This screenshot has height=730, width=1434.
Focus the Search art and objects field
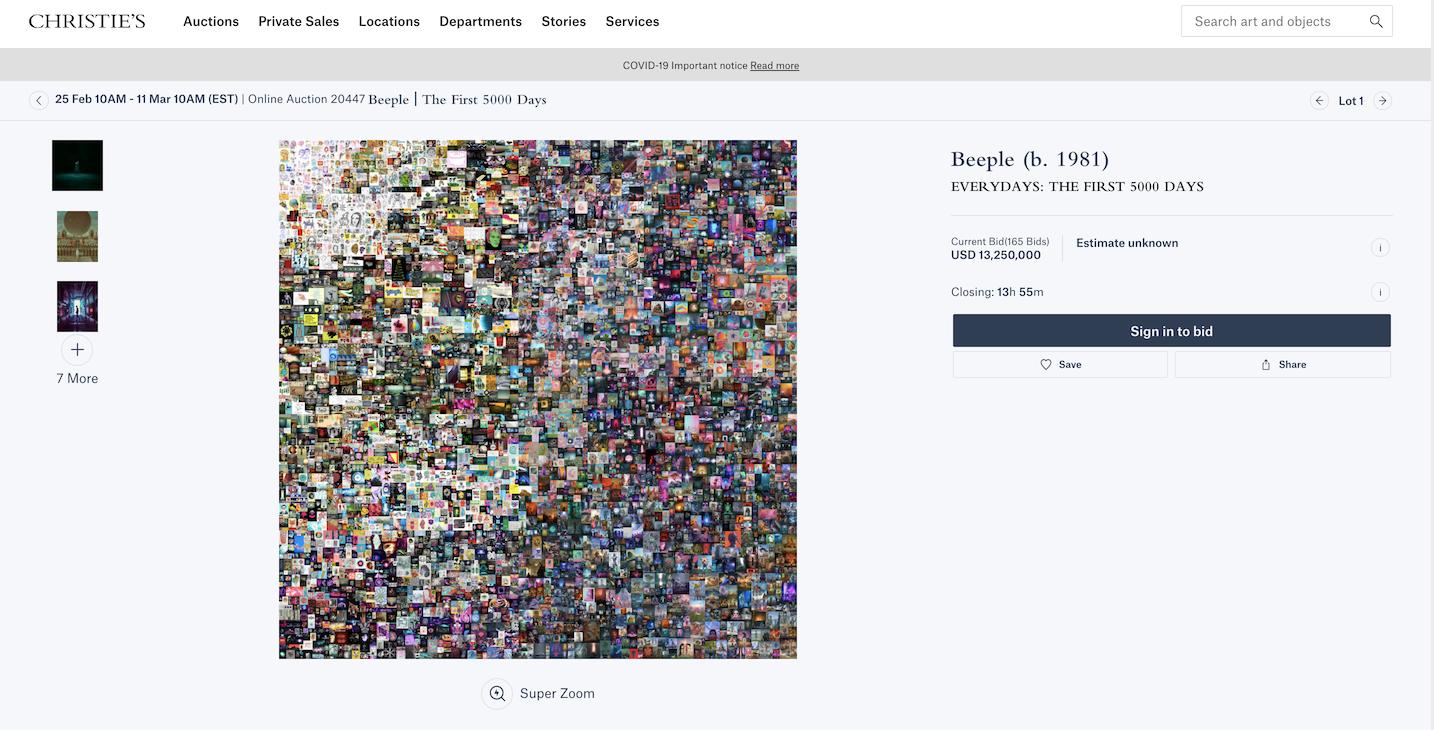(x=1270, y=21)
